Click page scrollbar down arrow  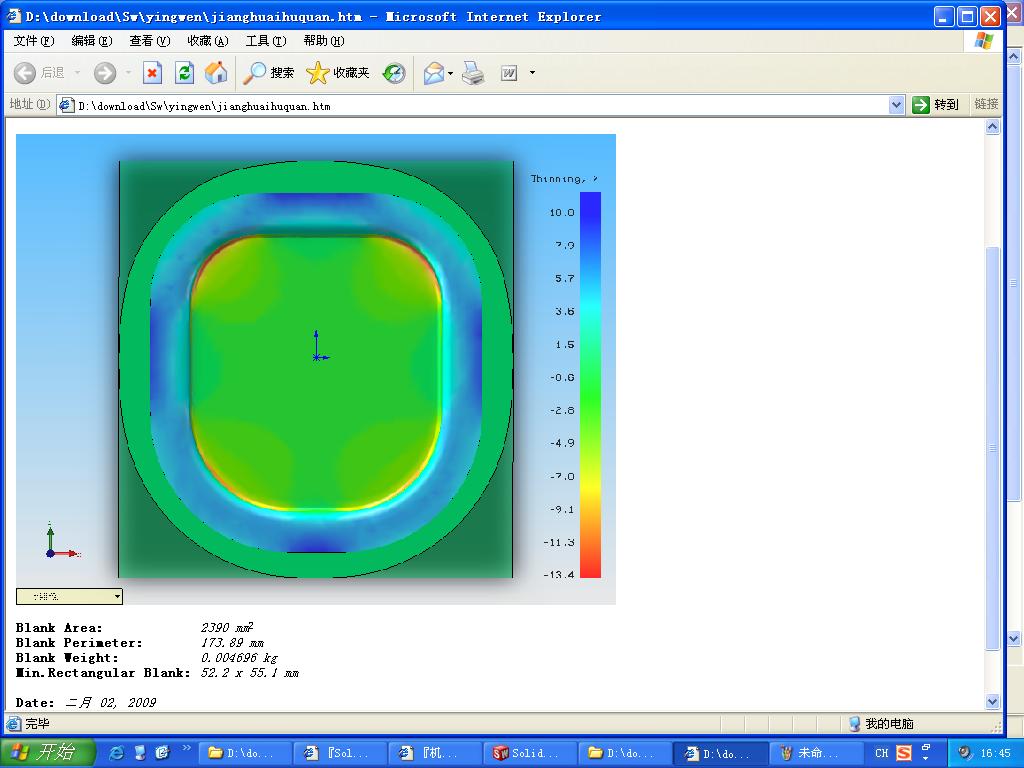(x=993, y=702)
